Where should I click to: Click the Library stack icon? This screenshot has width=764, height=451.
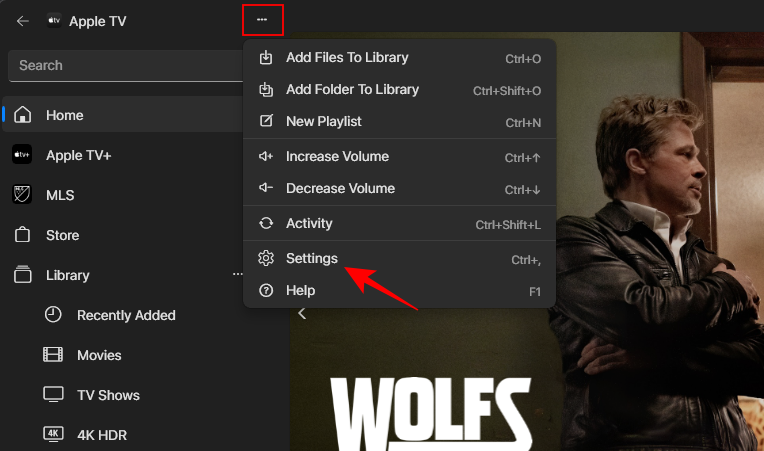tap(22, 275)
